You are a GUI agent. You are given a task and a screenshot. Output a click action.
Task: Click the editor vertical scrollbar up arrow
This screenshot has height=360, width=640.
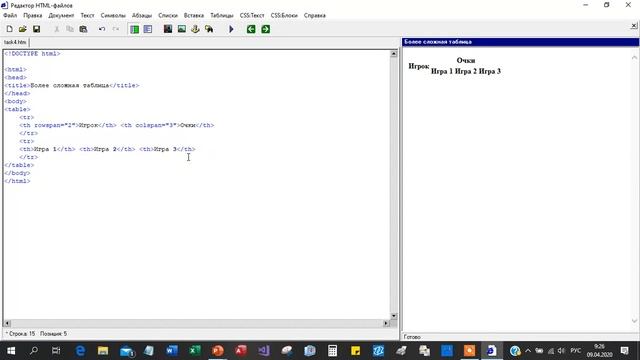click(393, 53)
